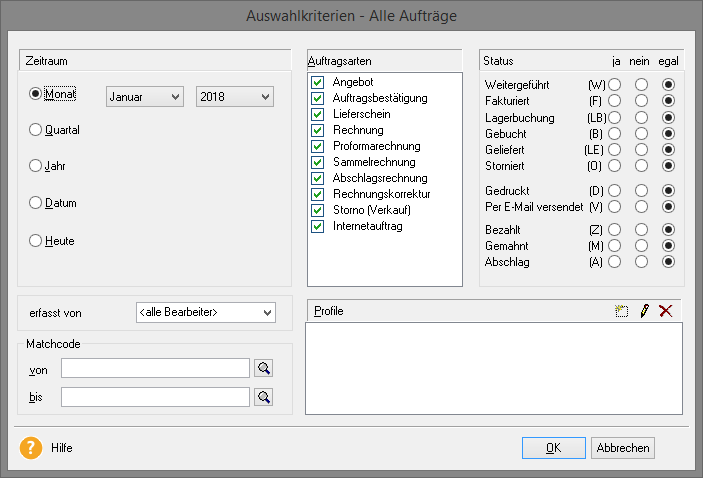Select egal for Bezahlt status

click(x=668, y=230)
